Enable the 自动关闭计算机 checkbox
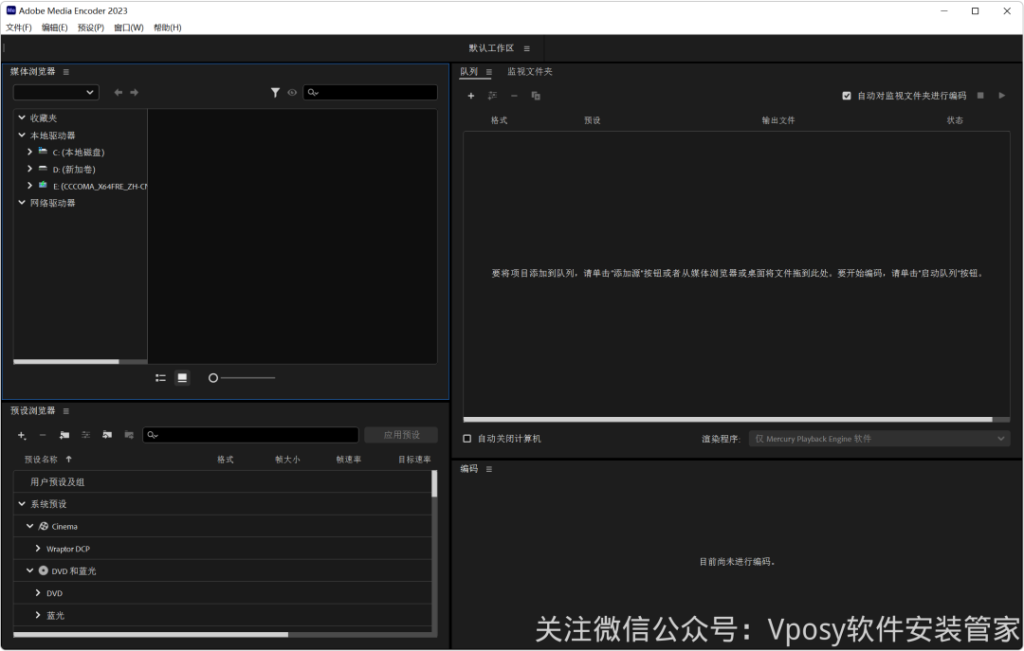 467,439
